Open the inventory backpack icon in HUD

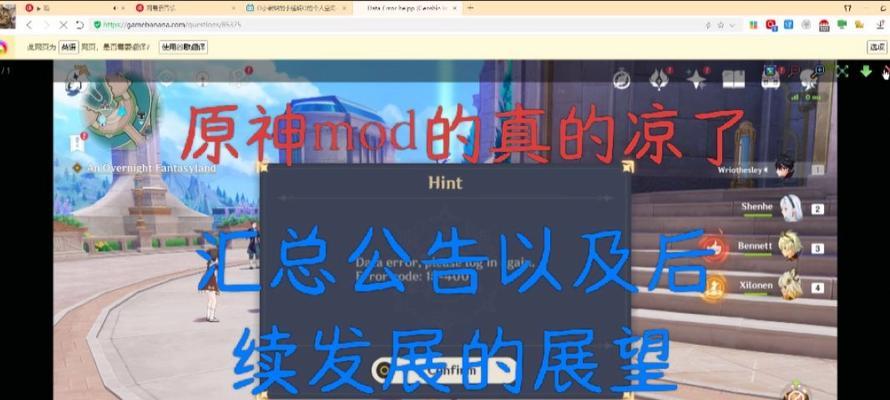coord(770,80)
